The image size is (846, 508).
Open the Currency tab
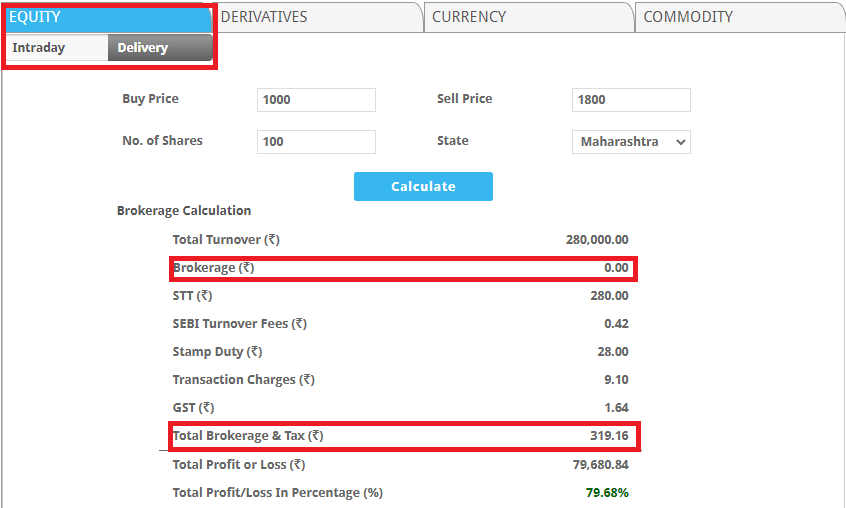pyautogui.click(x=469, y=17)
